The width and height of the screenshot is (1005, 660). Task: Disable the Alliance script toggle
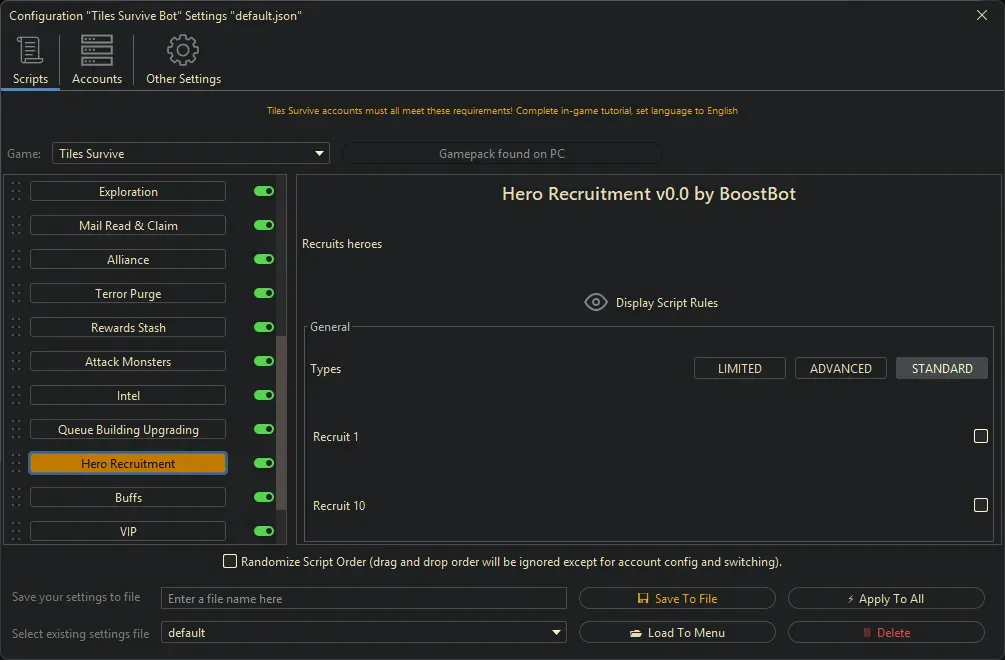[264, 260]
